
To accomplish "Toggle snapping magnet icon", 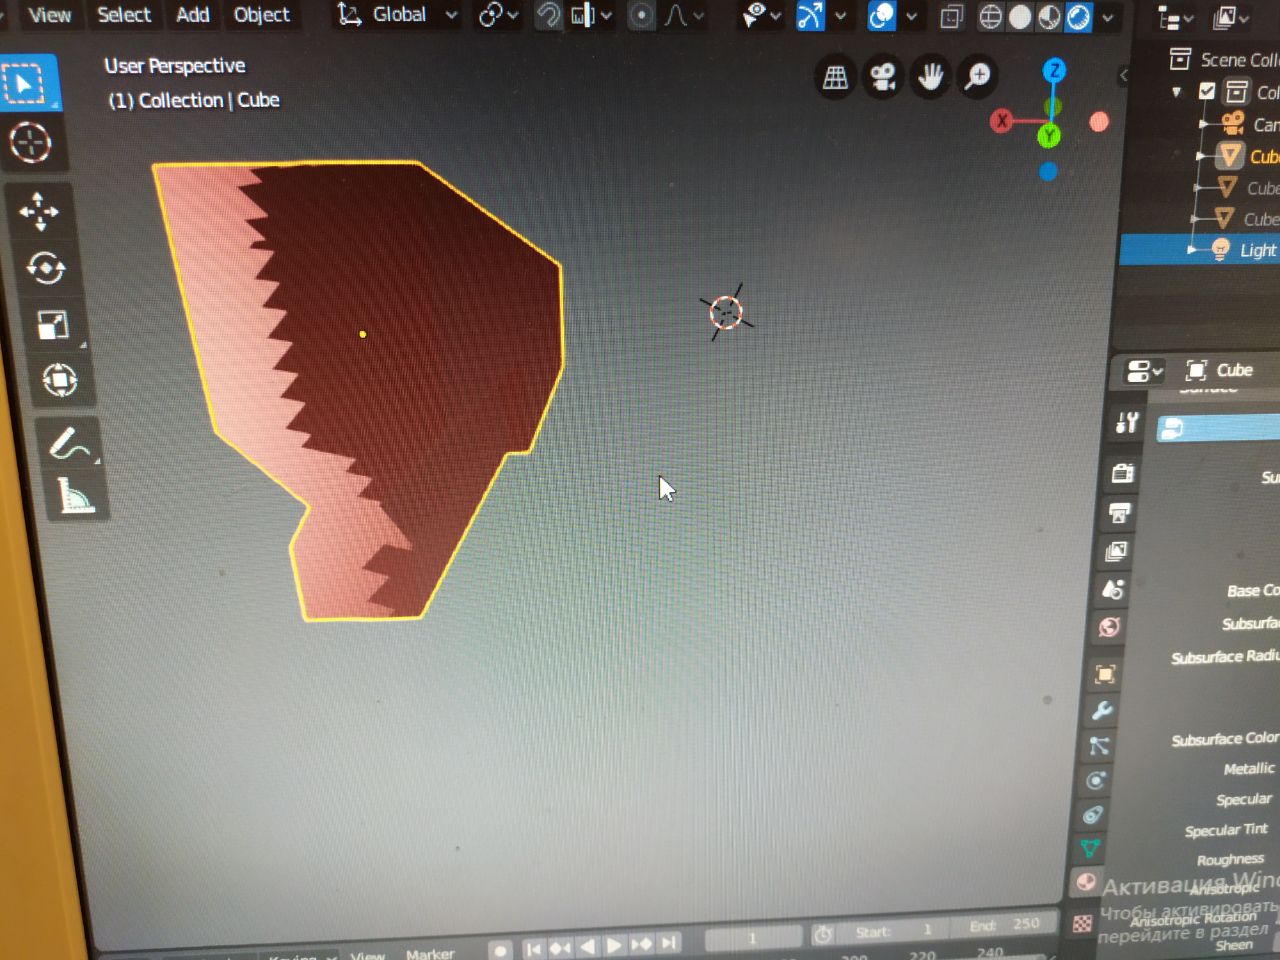I will [x=548, y=15].
